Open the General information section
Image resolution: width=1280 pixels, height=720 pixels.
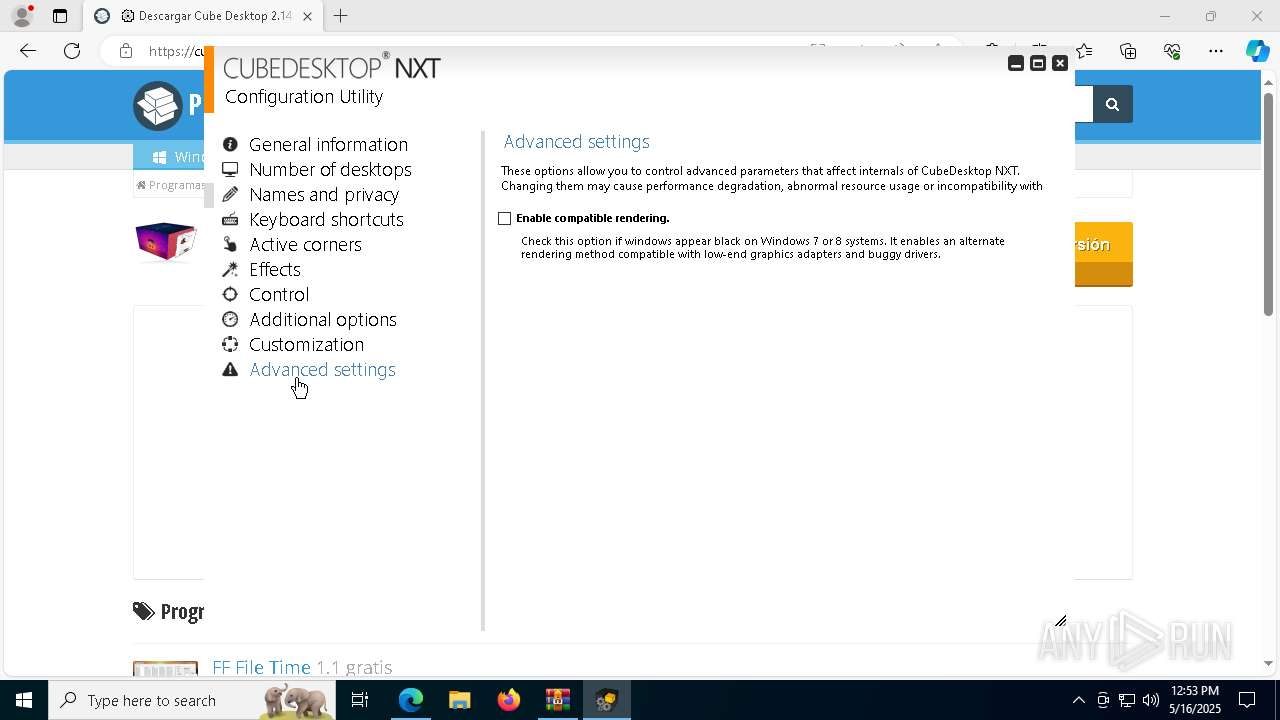[x=328, y=144]
